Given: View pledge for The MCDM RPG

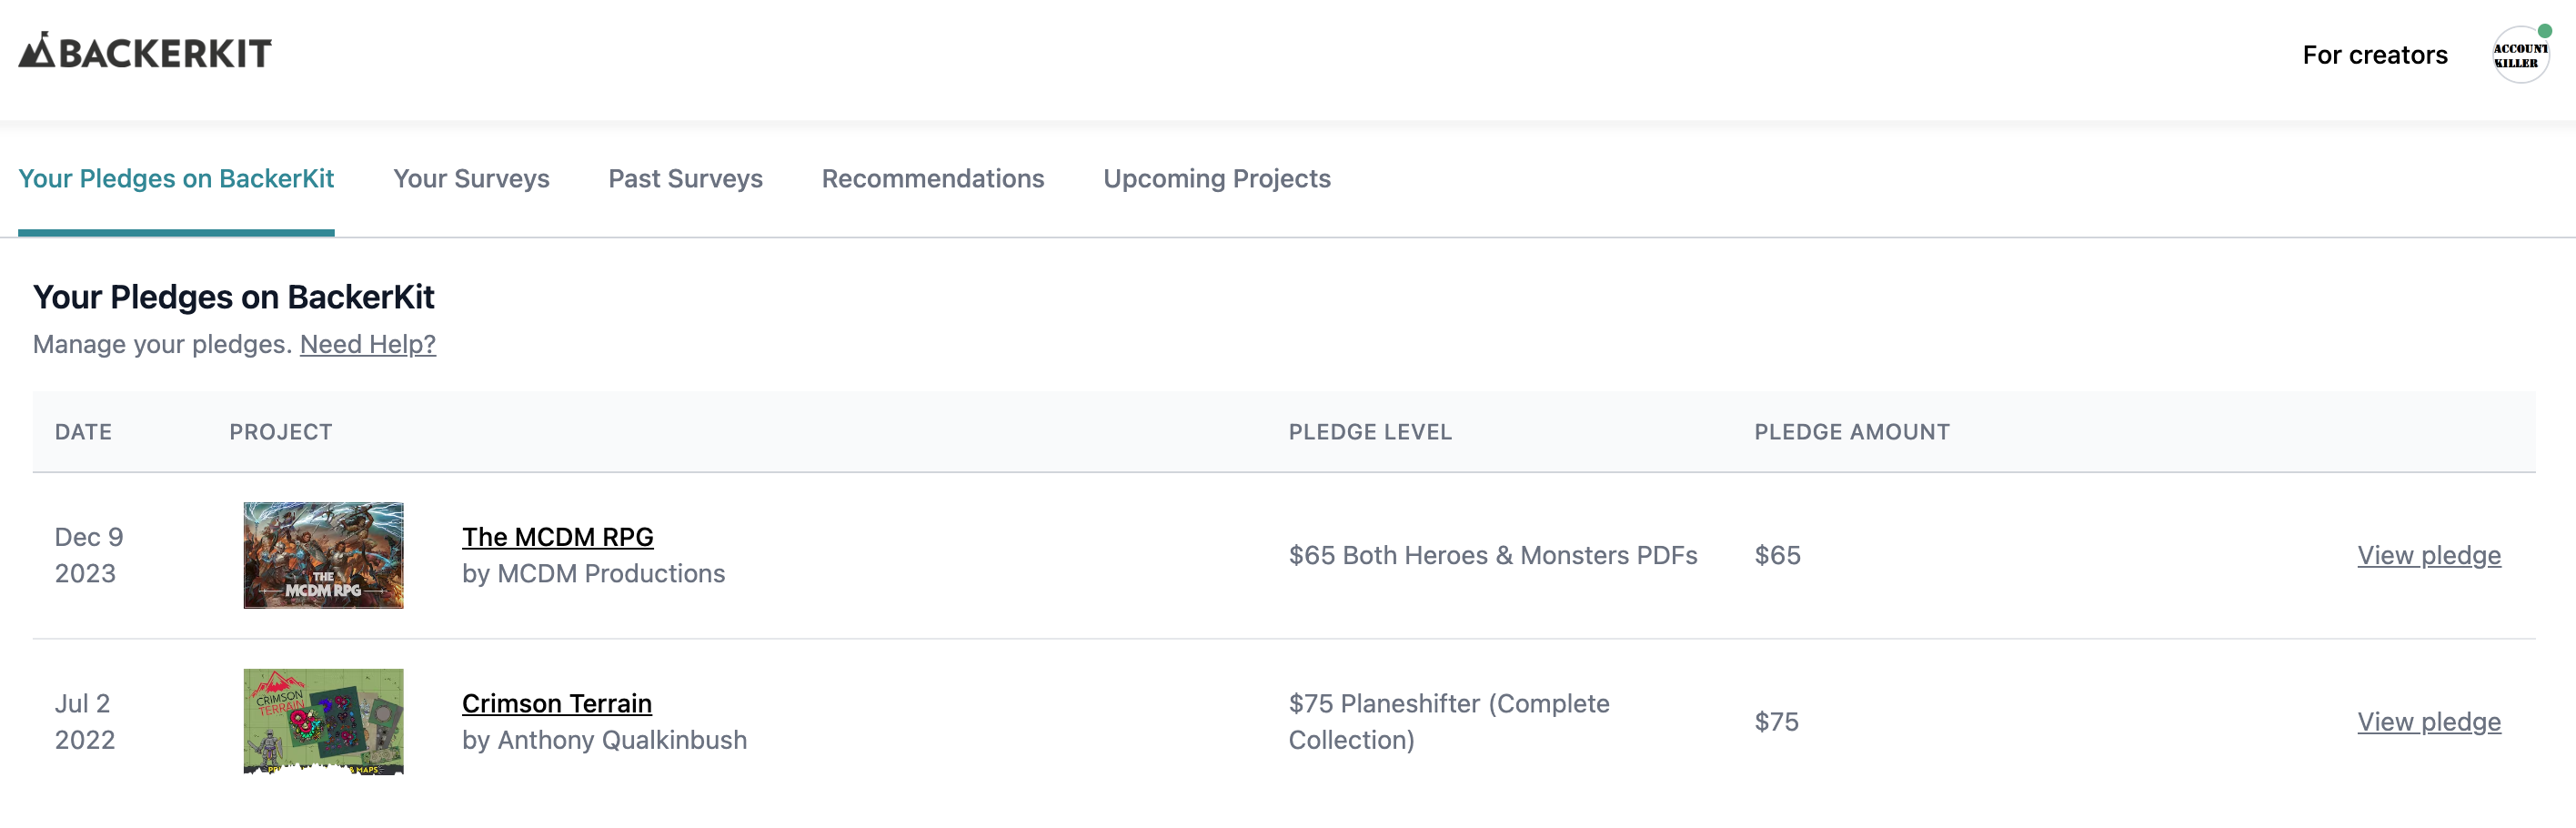Looking at the screenshot, I should coord(2428,555).
